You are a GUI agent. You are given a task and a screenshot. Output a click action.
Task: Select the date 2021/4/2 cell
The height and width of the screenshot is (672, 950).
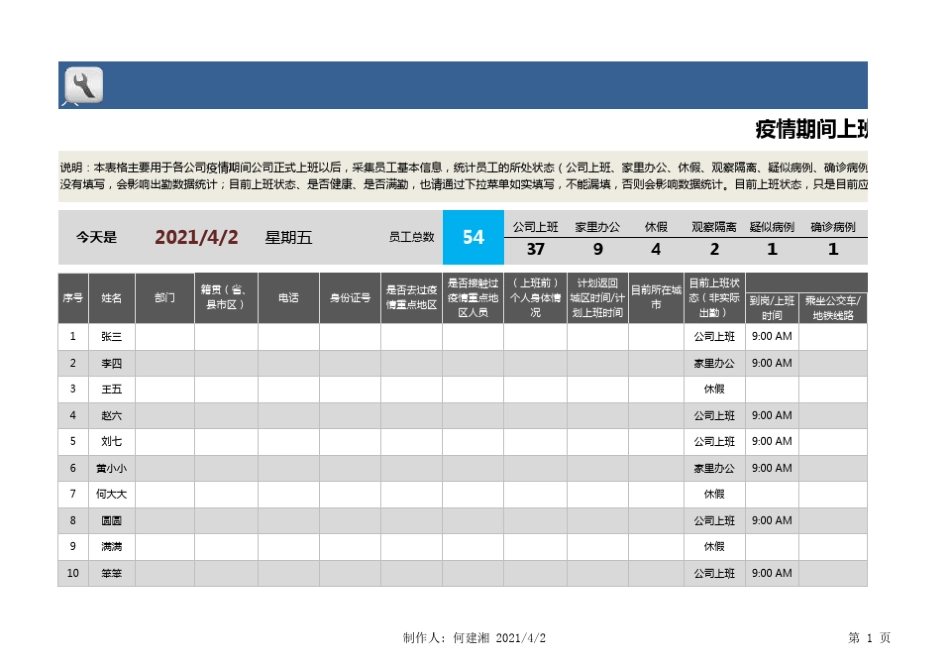click(196, 237)
